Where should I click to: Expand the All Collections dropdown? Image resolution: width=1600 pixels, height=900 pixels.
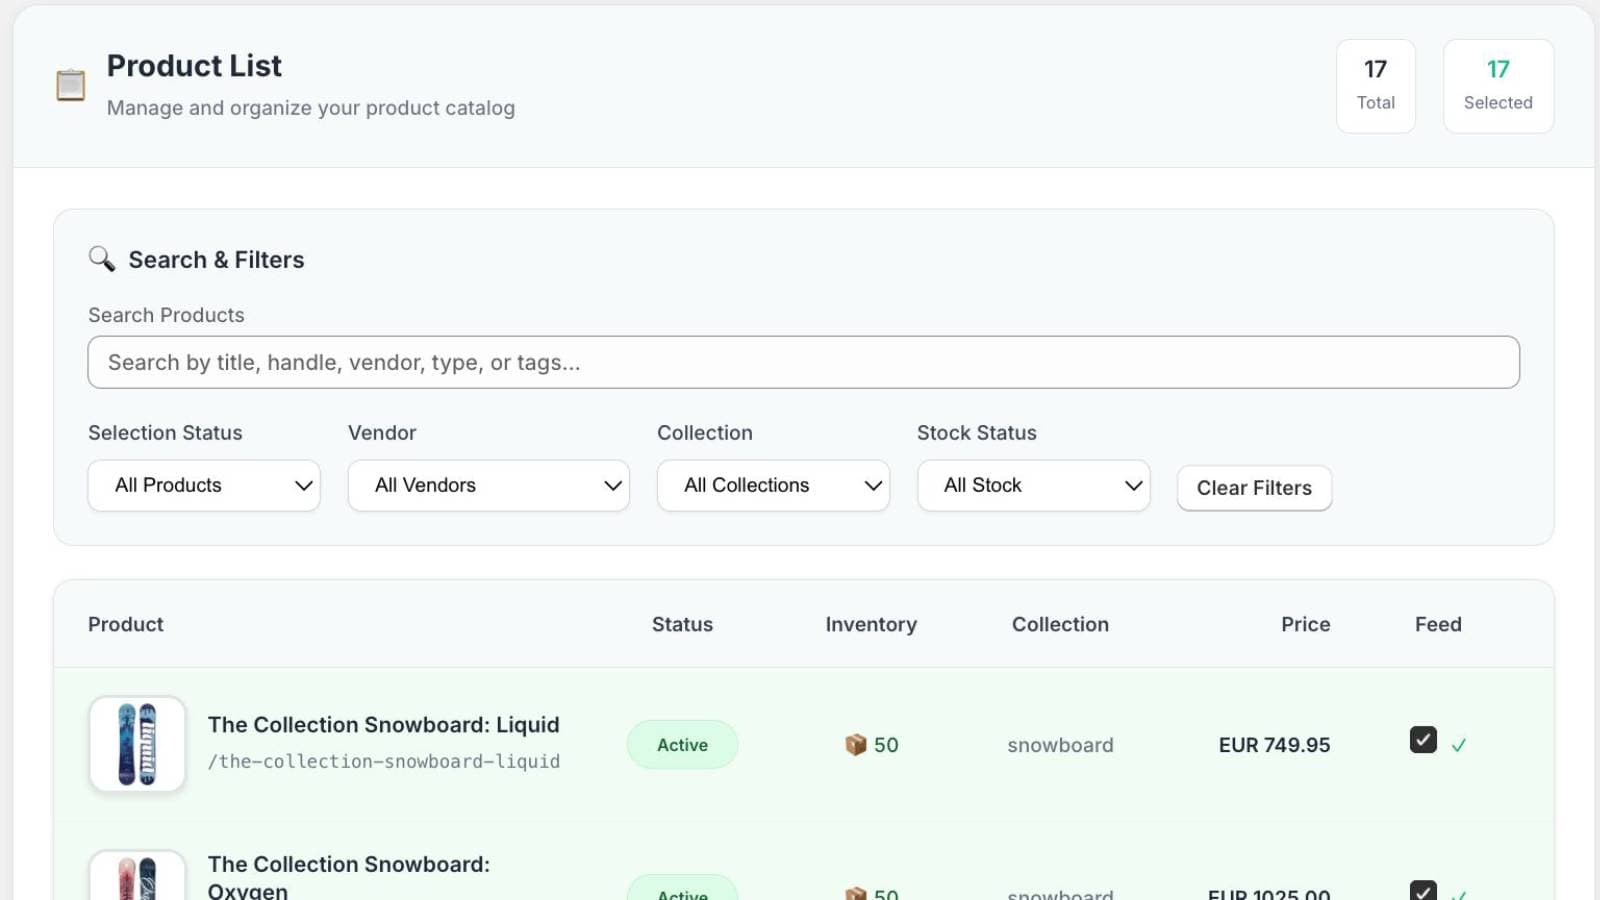click(x=773, y=485)
